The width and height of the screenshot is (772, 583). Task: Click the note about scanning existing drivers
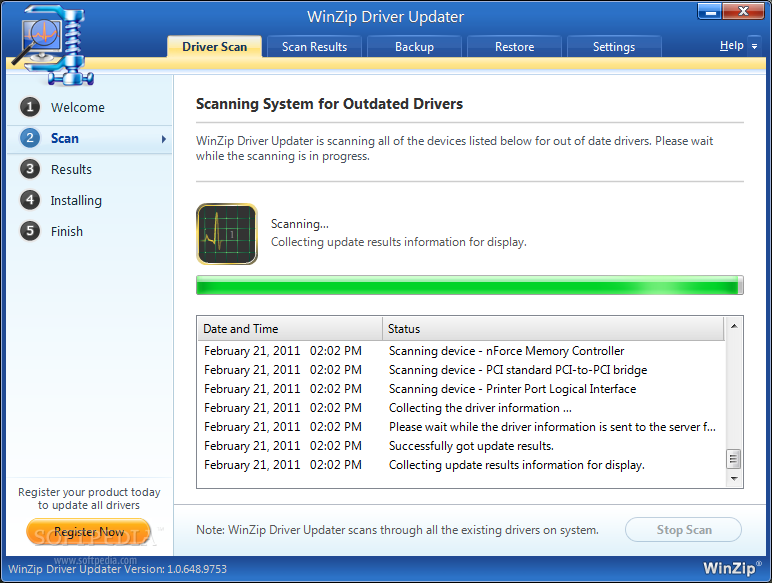tap(397, 530)
